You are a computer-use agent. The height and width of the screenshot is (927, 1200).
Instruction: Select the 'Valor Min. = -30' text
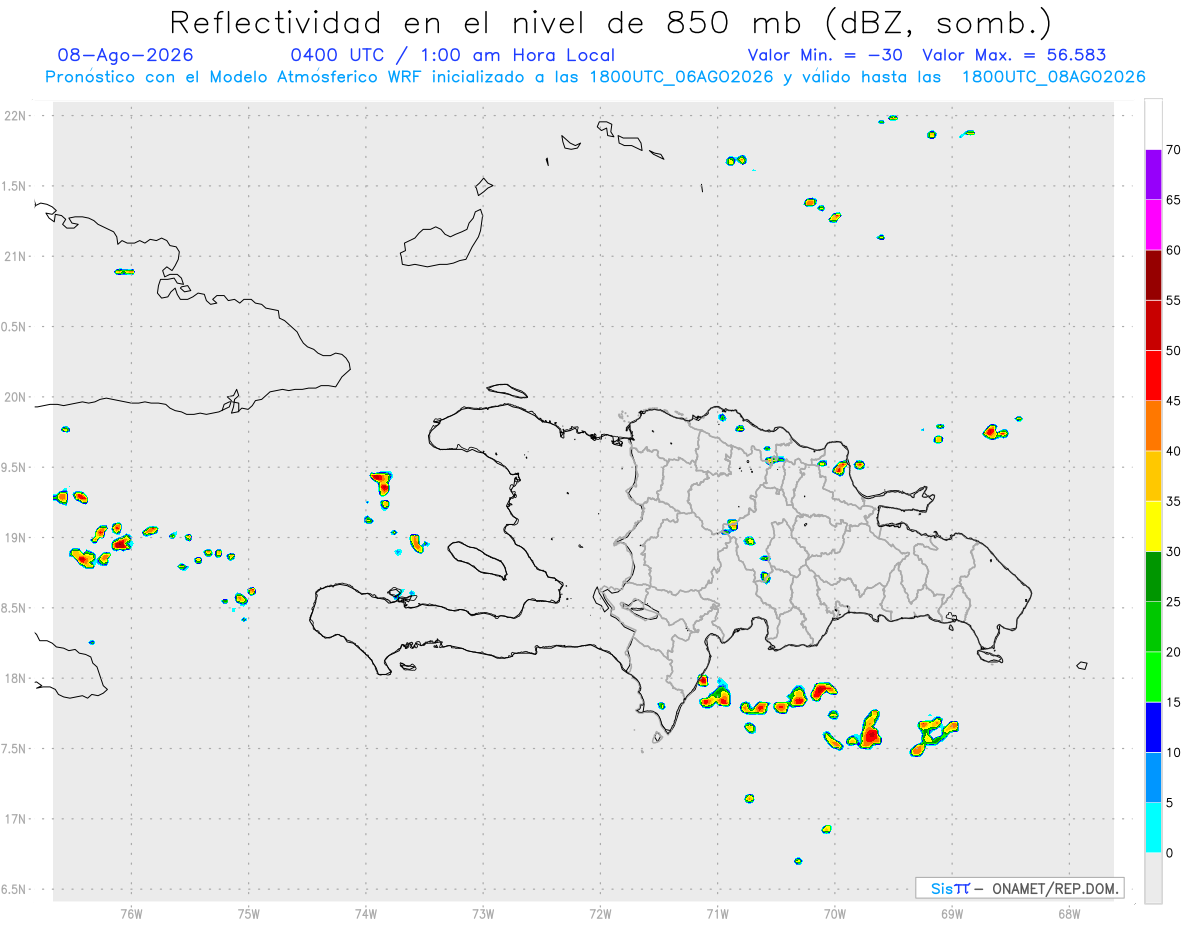(825, 55)
